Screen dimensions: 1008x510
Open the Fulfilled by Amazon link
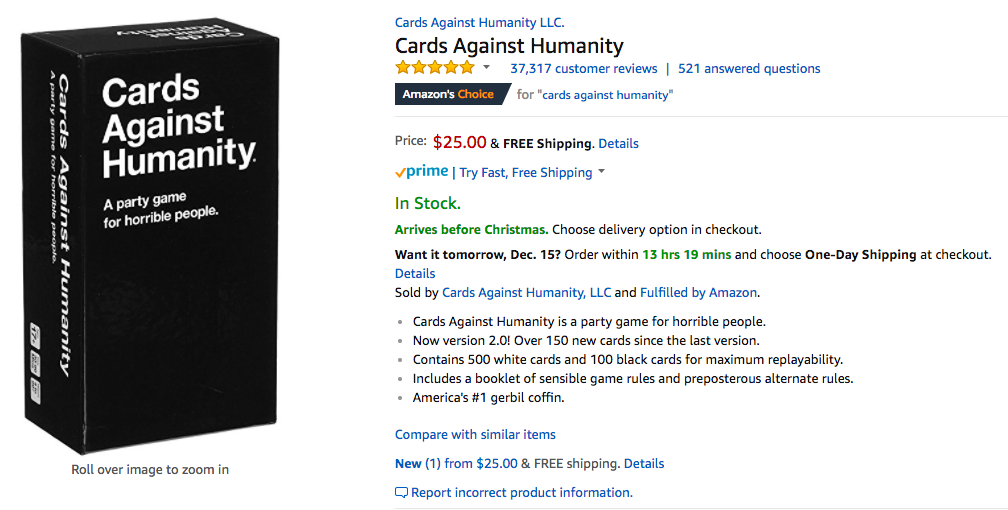point(698,292)
